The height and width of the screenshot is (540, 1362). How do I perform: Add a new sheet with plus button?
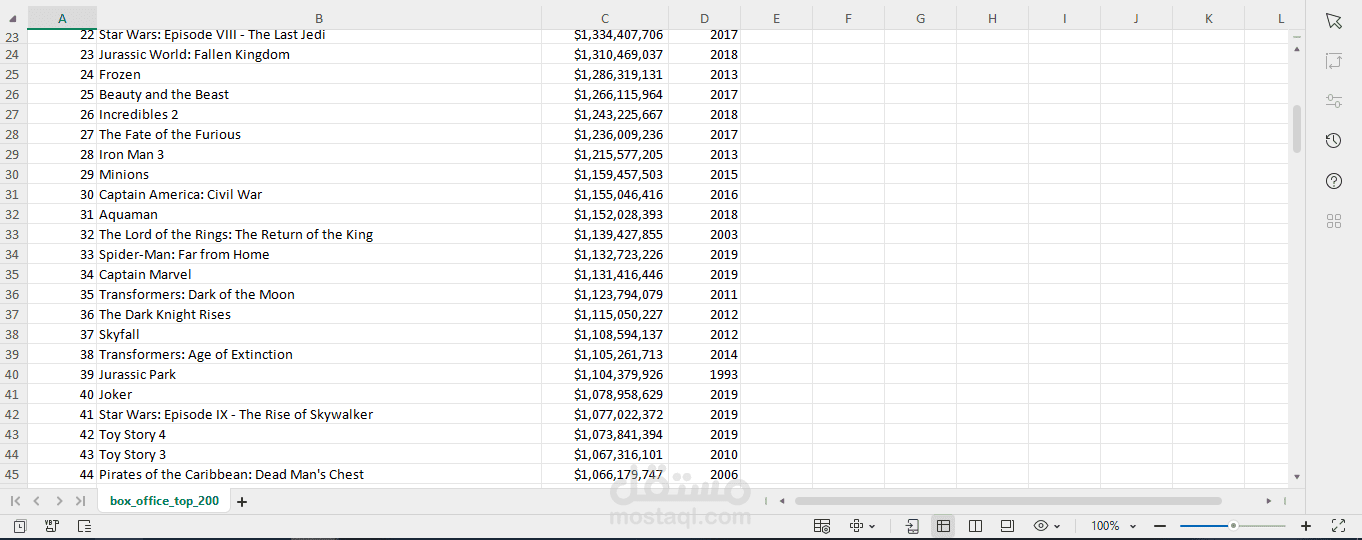coord(241,502)
